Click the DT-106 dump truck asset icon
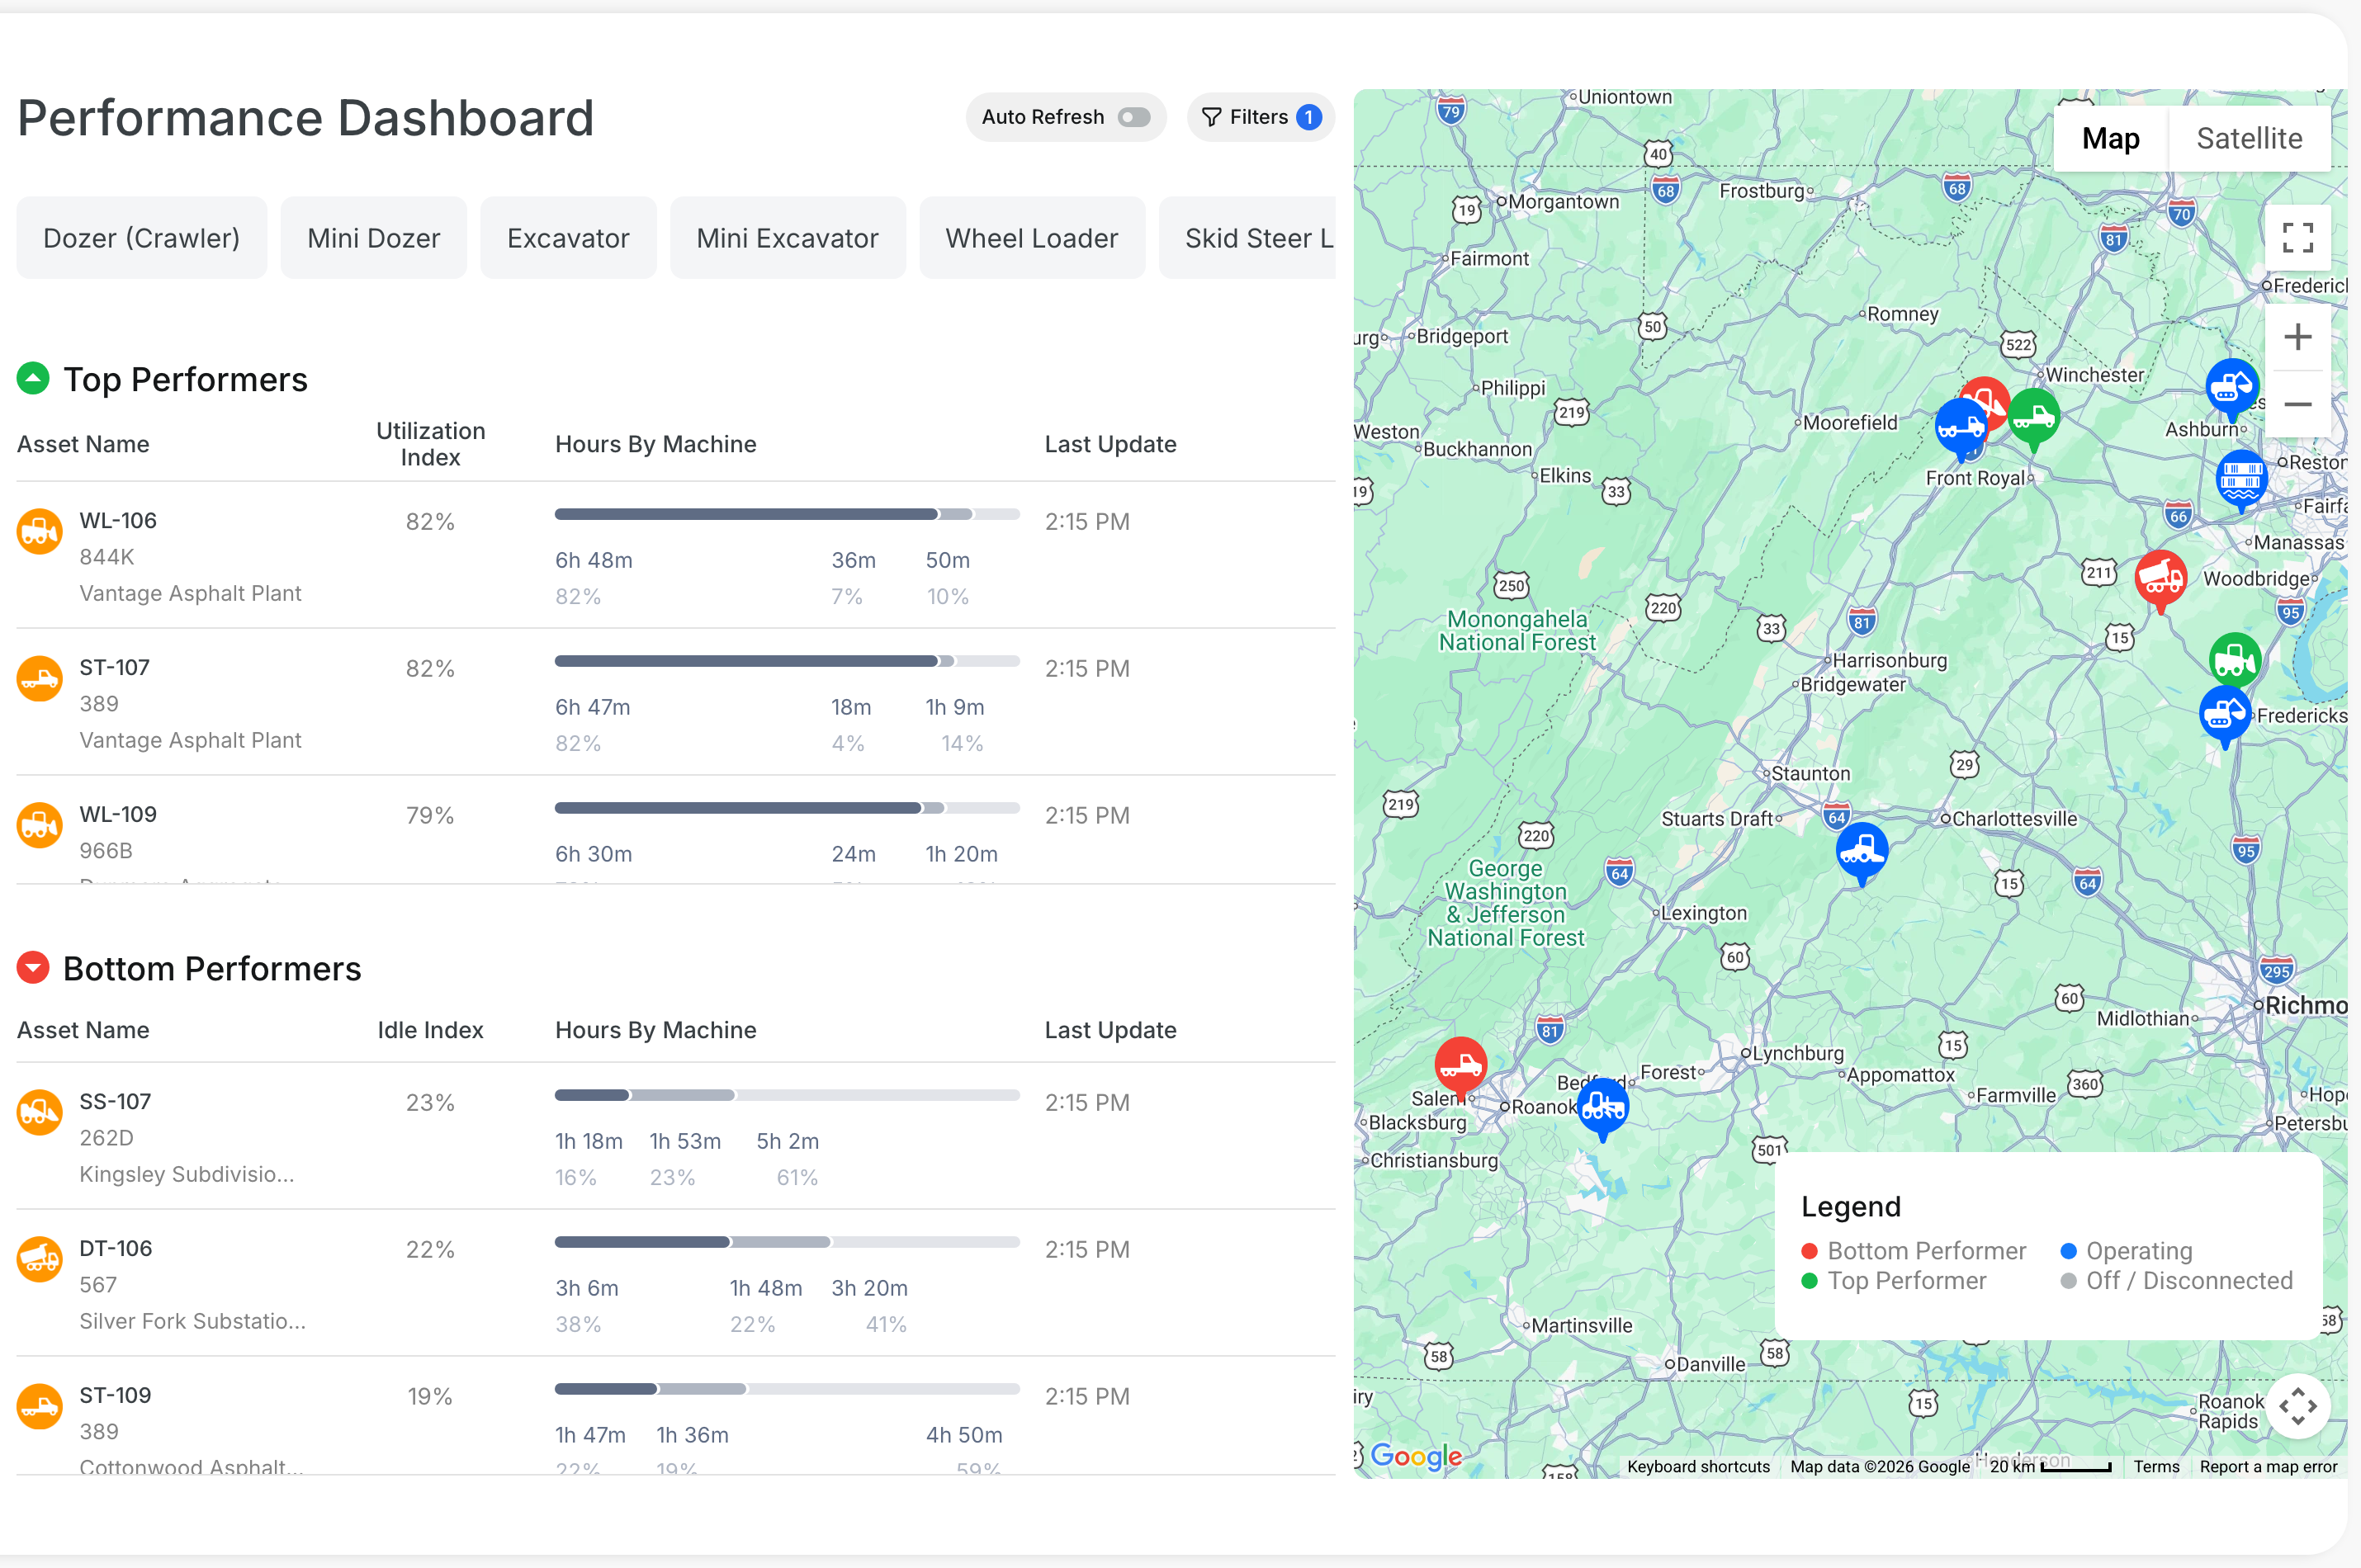The height and width of the screenshot is (1568, 2361). (x=40, y=1259)
